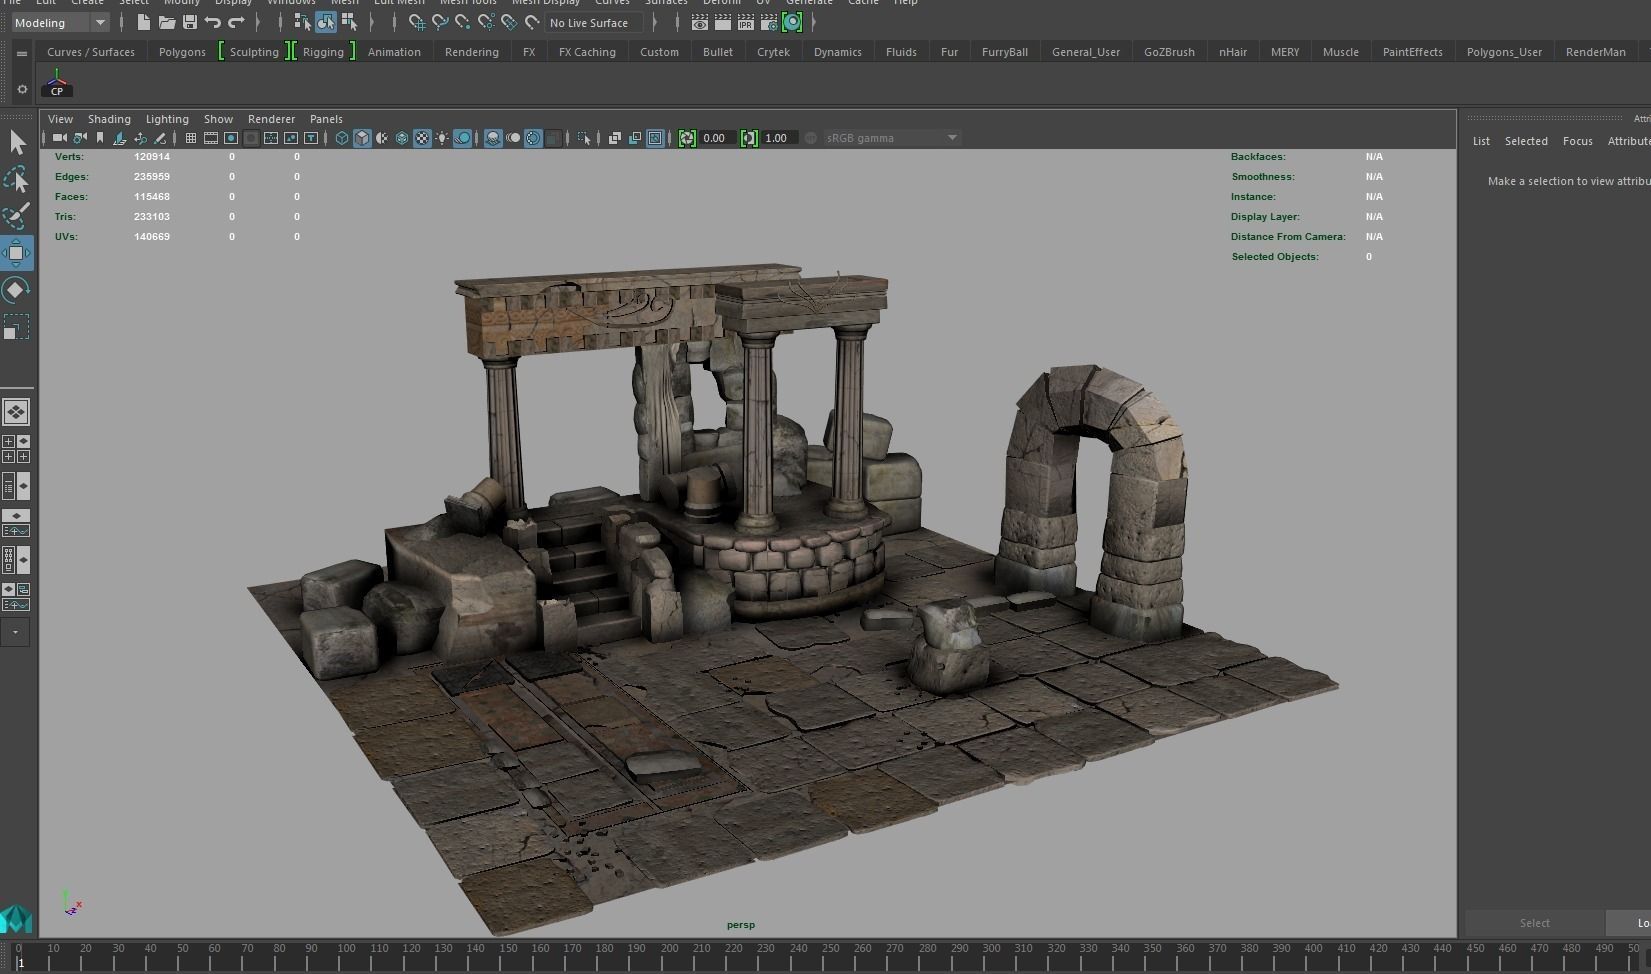Open the Panels menu
Screen dimensions: 1651x974
click(326, 119)
